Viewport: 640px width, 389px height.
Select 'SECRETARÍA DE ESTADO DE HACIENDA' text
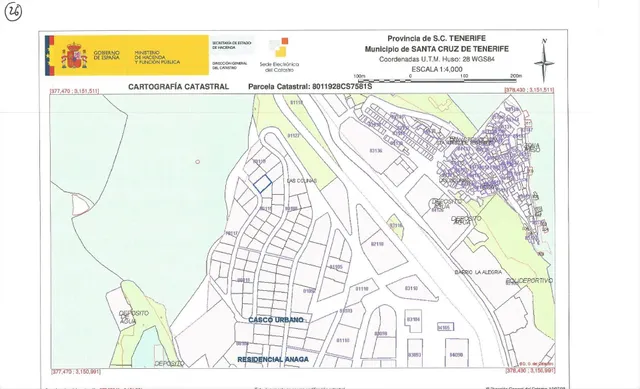(231, 45)
